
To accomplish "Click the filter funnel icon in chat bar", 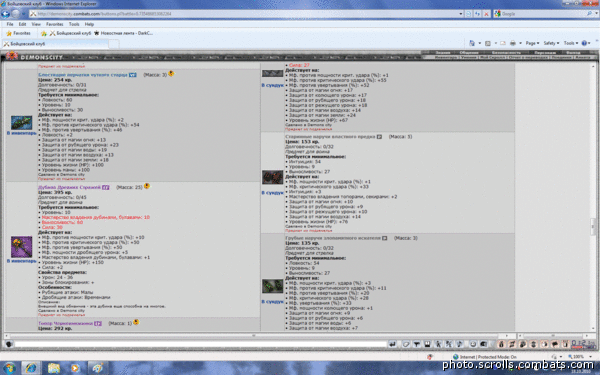I will coord(417,344).
